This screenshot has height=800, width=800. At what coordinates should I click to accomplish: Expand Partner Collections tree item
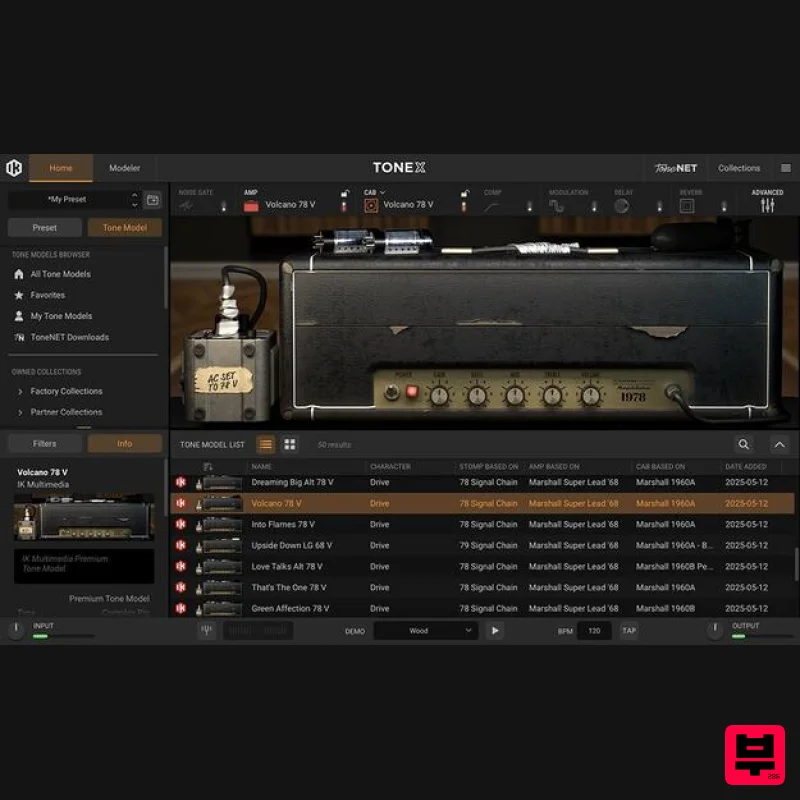pyautogui.click(x=20, y=412)
